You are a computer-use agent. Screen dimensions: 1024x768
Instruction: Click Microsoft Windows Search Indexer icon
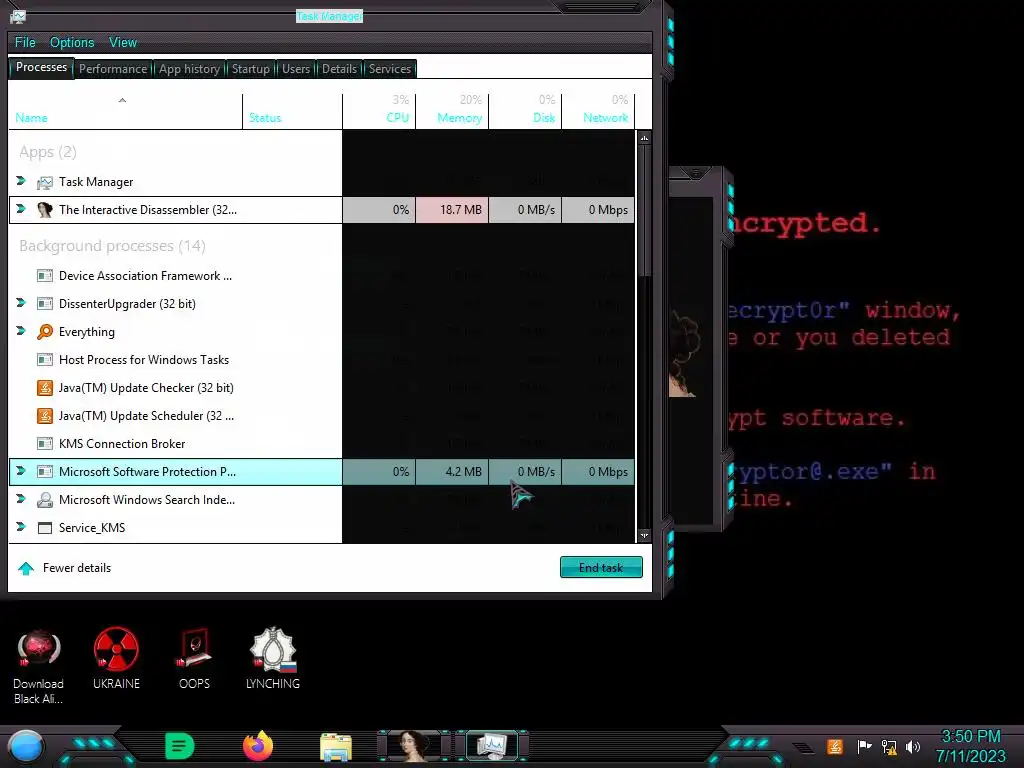[x=44, y=500]
